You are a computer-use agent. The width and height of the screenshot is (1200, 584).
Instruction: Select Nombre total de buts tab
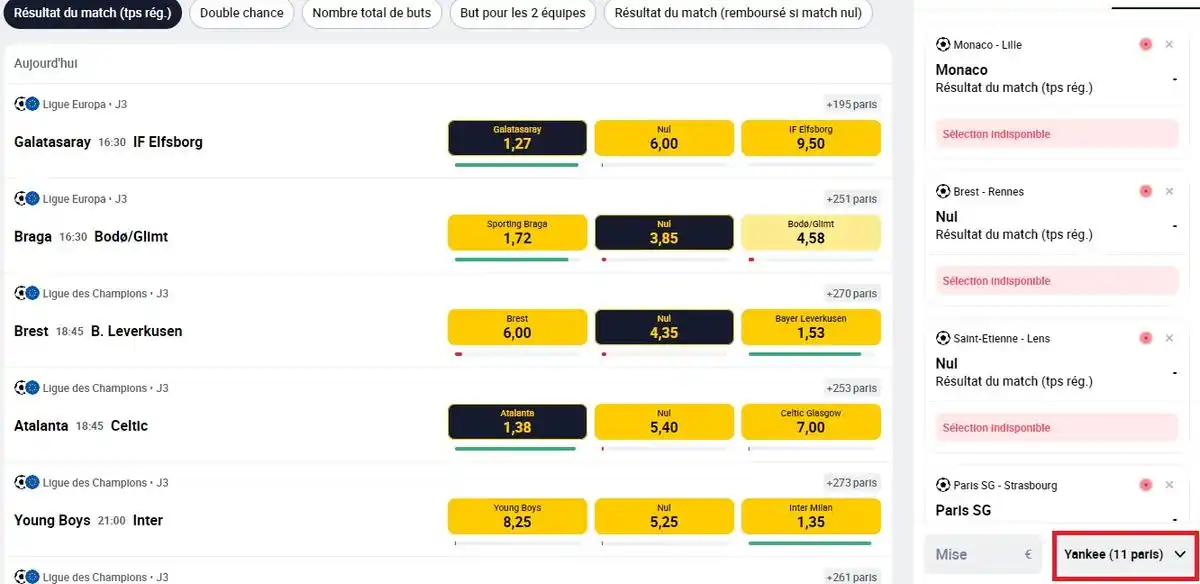coord(372,13)
